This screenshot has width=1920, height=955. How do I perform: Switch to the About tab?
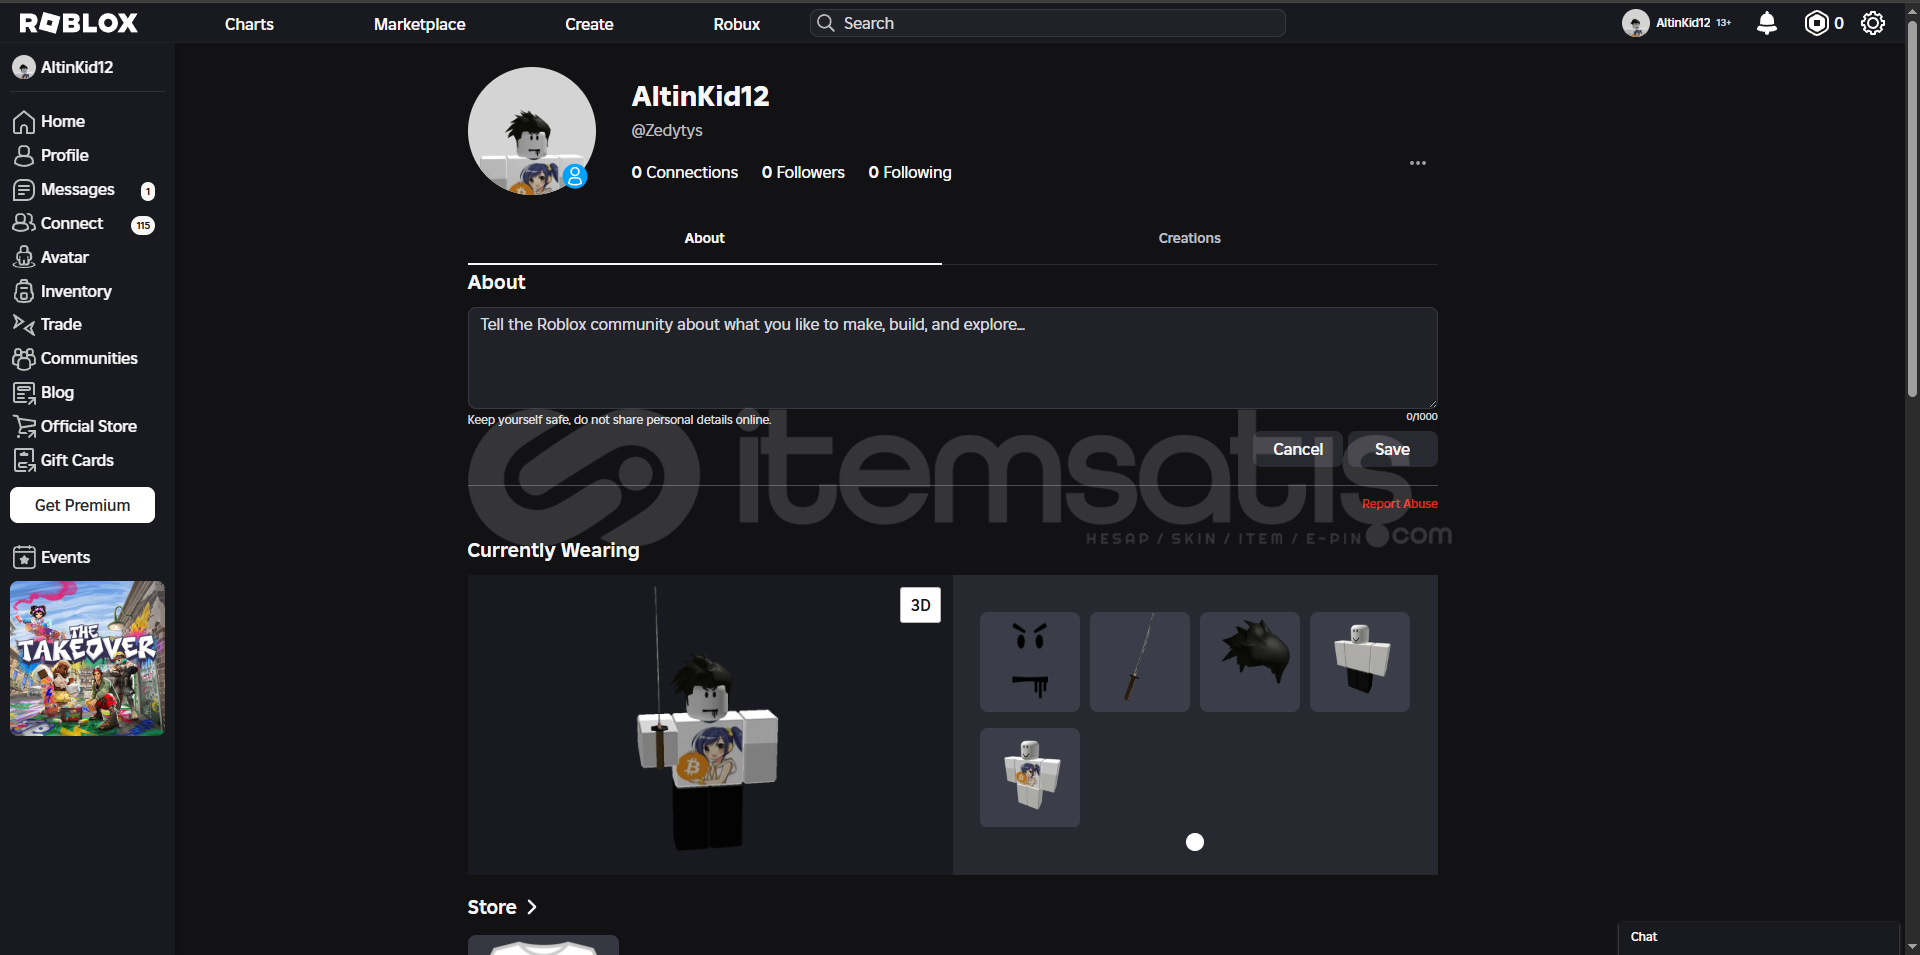[705, 238]
